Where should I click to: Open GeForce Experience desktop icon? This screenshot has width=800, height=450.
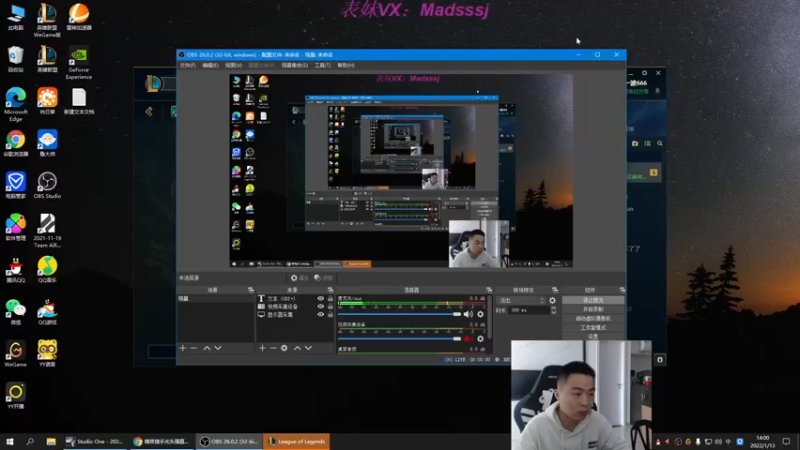coord(79,63)
